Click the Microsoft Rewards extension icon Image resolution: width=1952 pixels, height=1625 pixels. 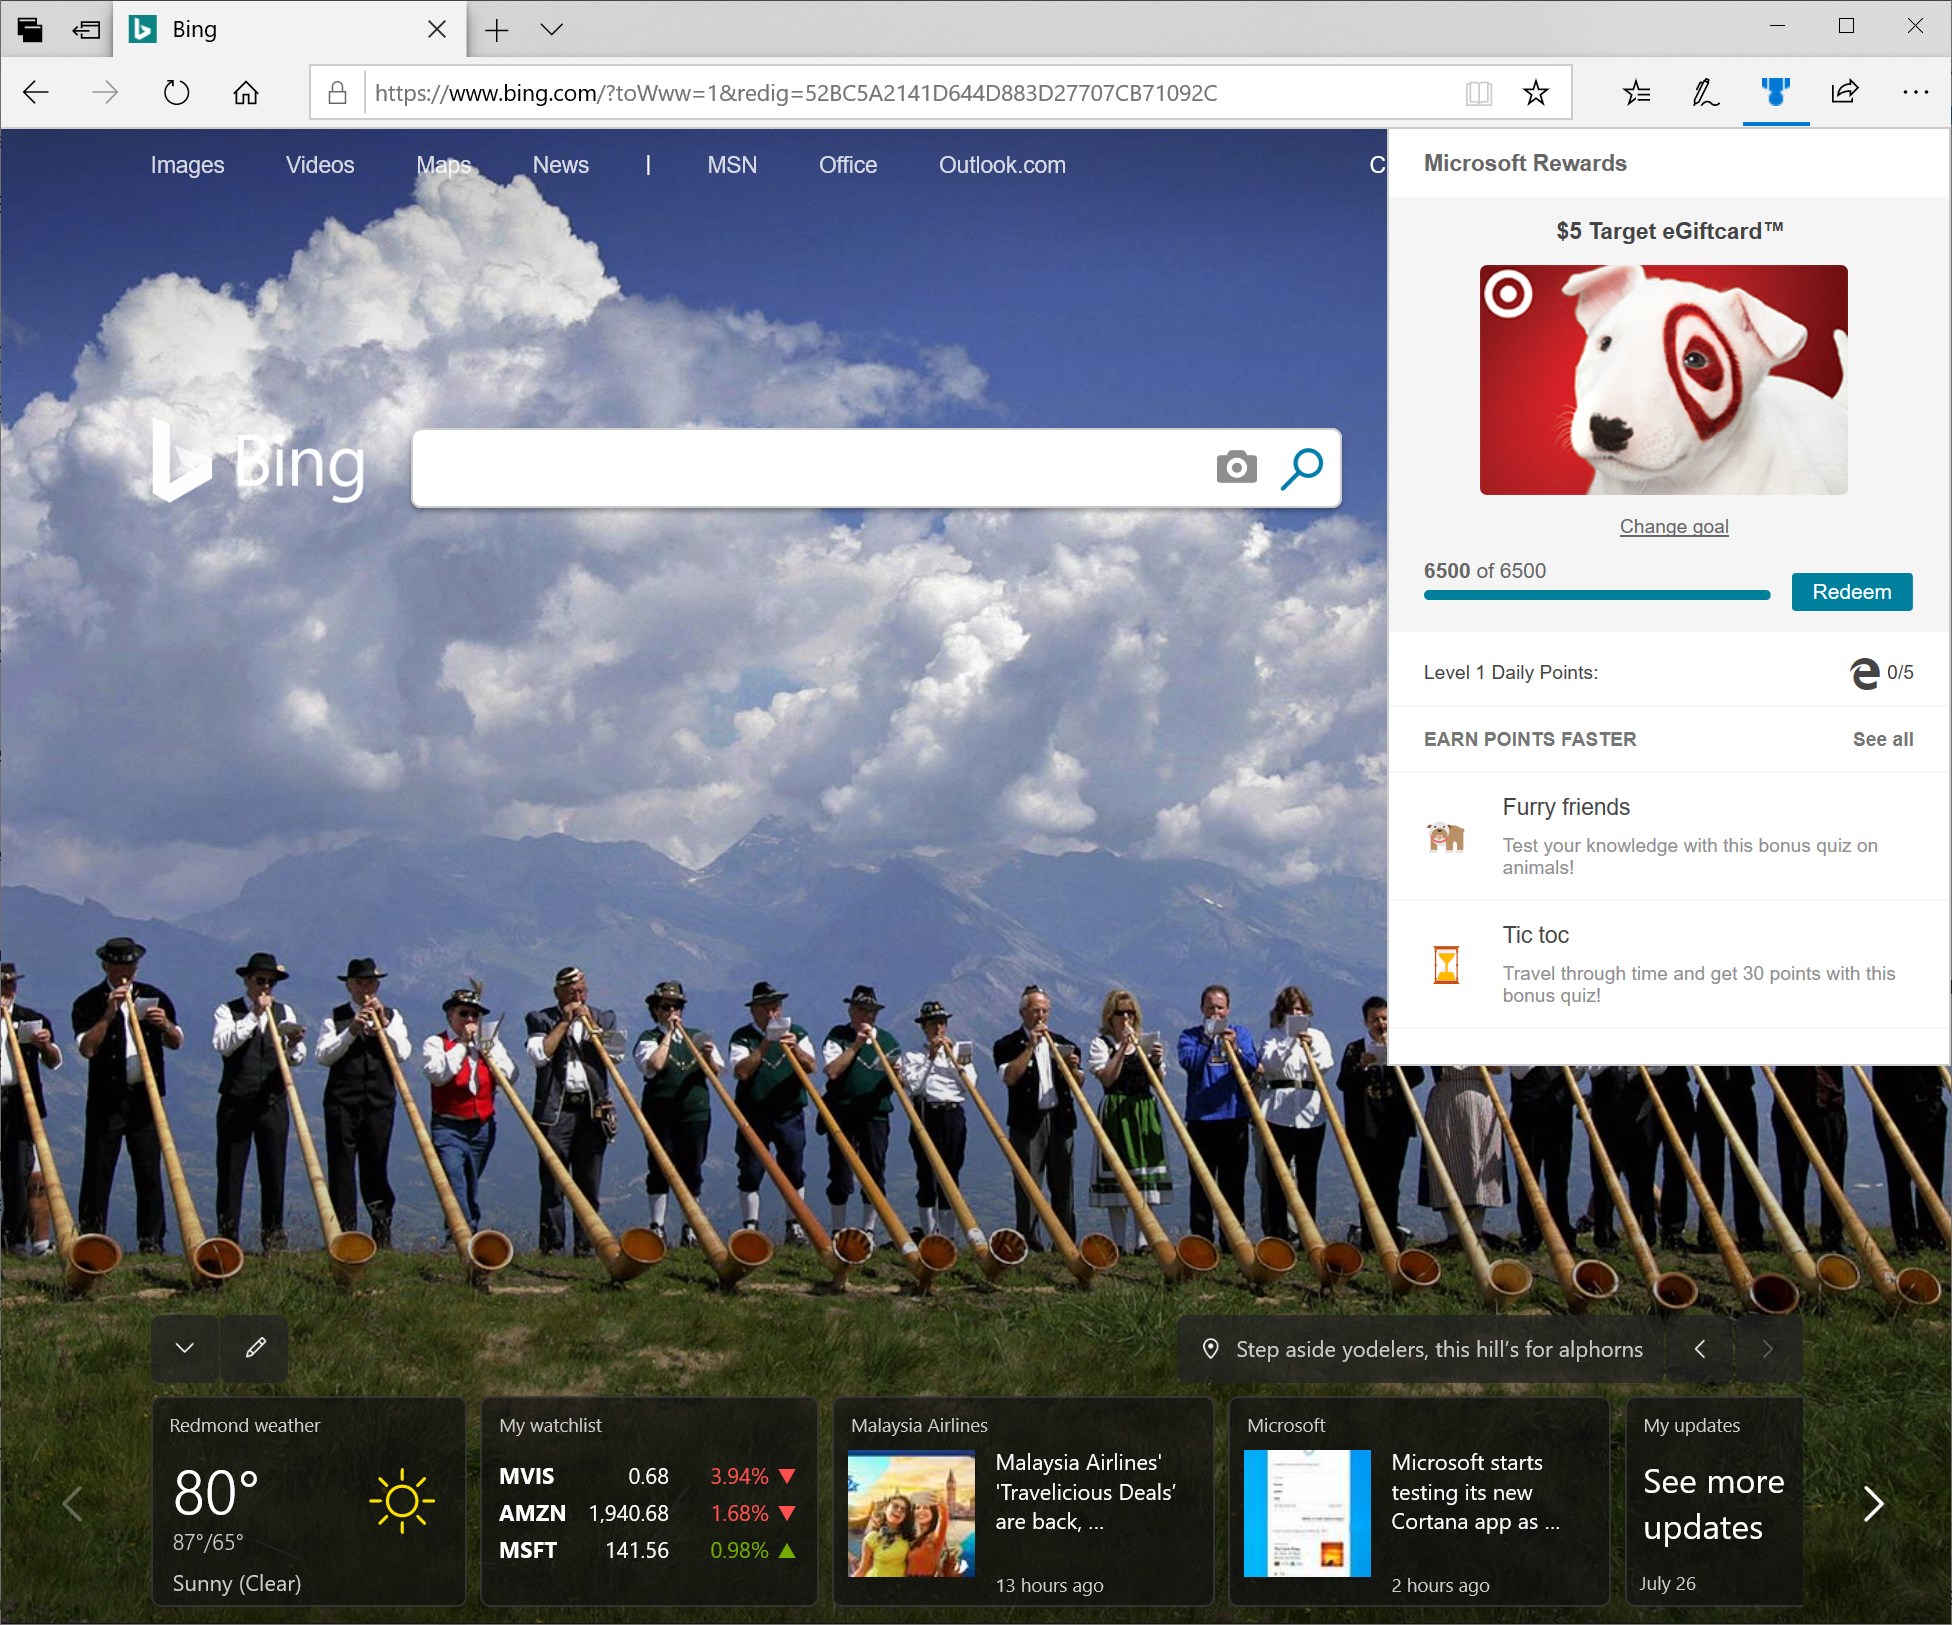pyautogui.click(x=1775, y=93)
